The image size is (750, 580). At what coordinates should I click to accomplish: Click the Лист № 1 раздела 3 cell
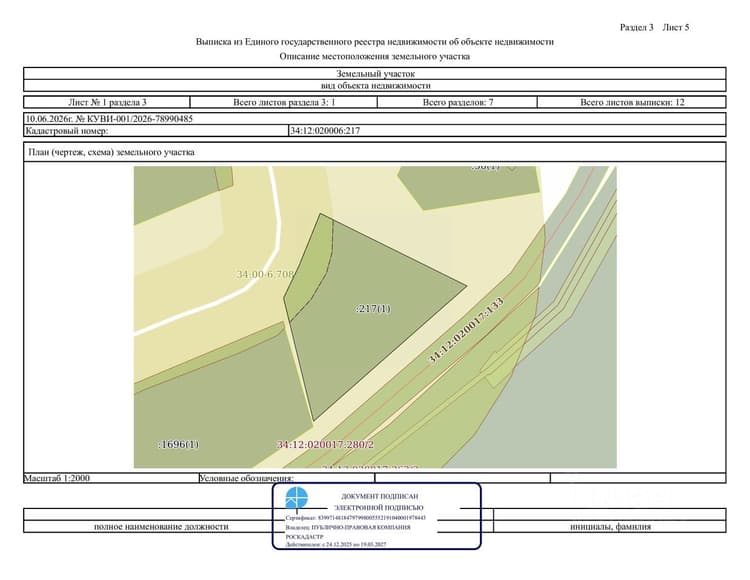107,102
